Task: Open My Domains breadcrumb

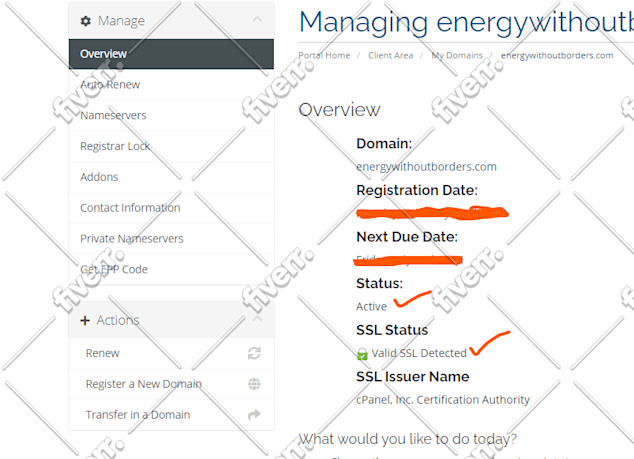Action: [x=457, y=55]
